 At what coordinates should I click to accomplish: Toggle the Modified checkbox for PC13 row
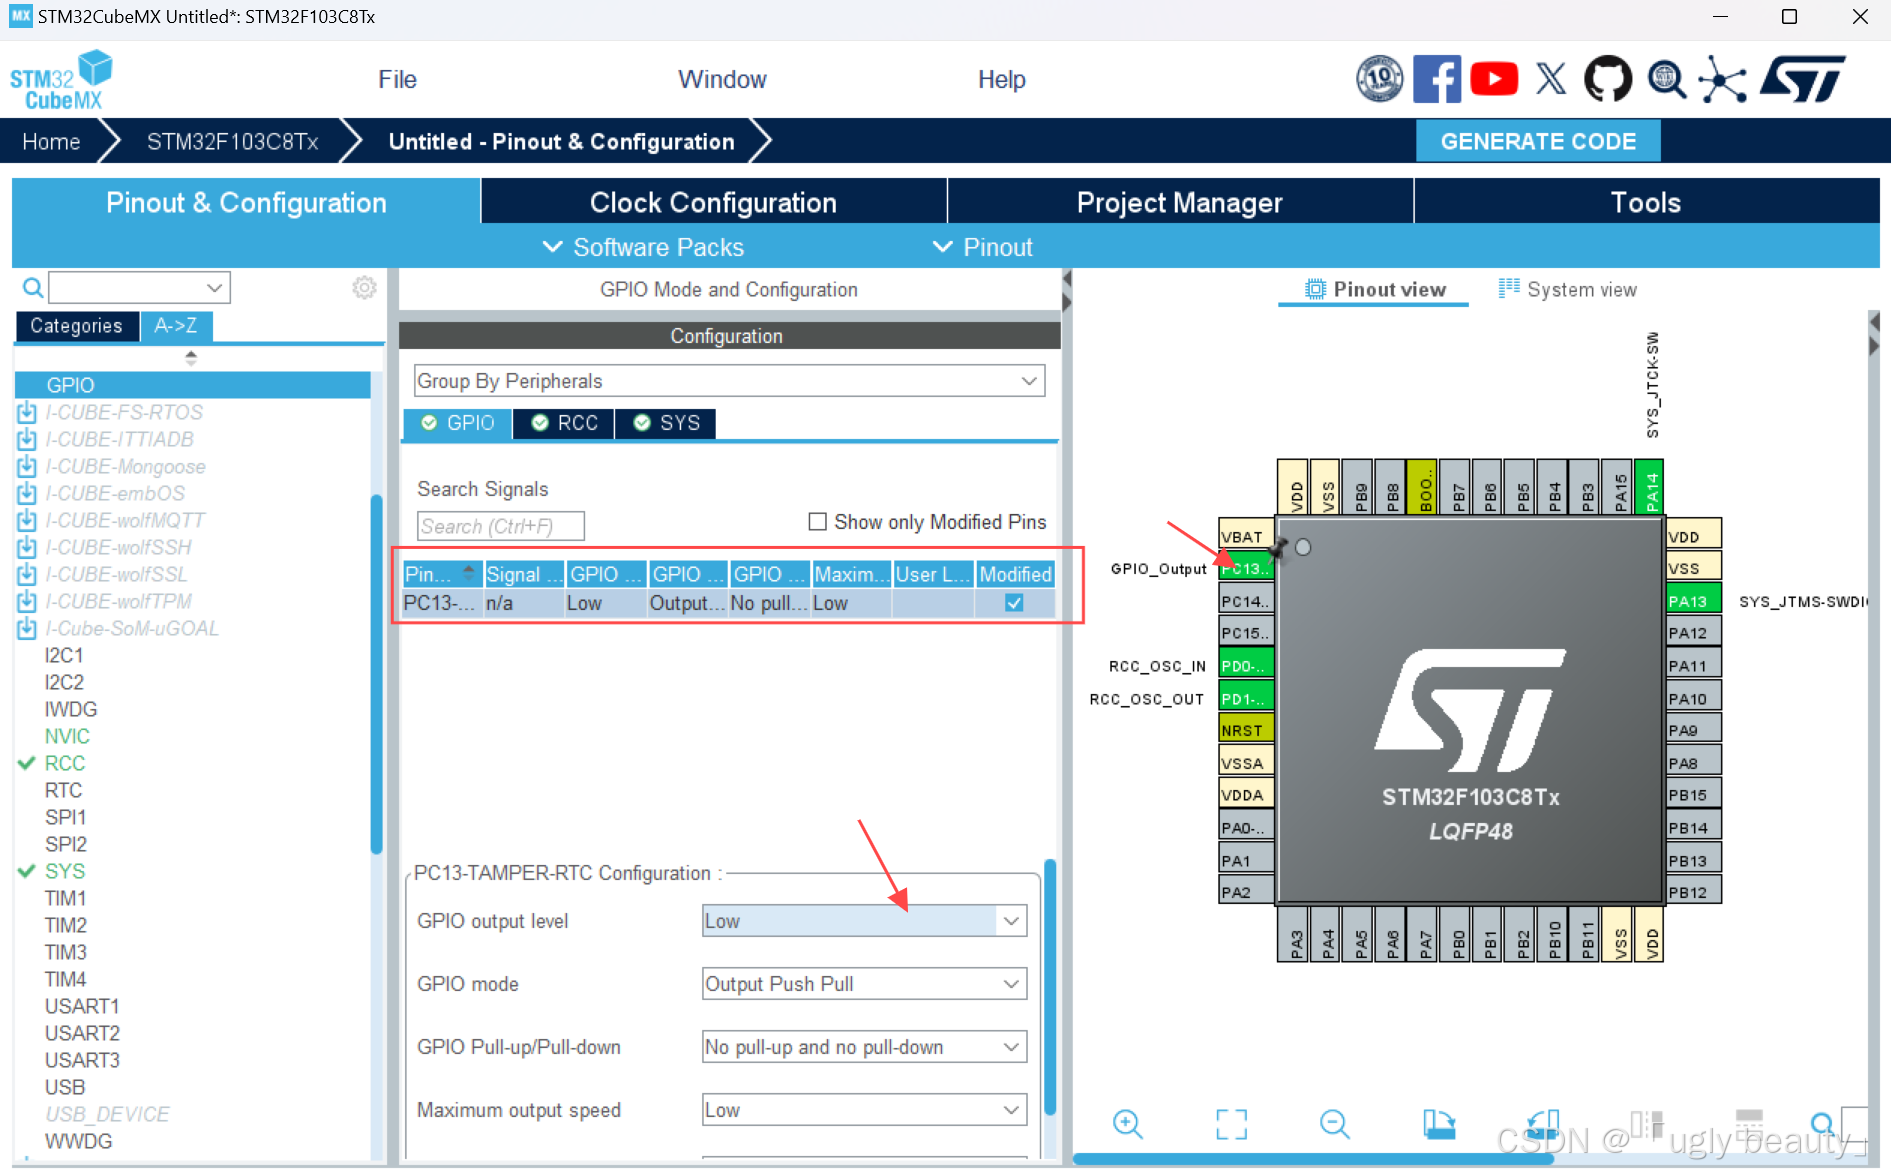(x=1014, y=603)
